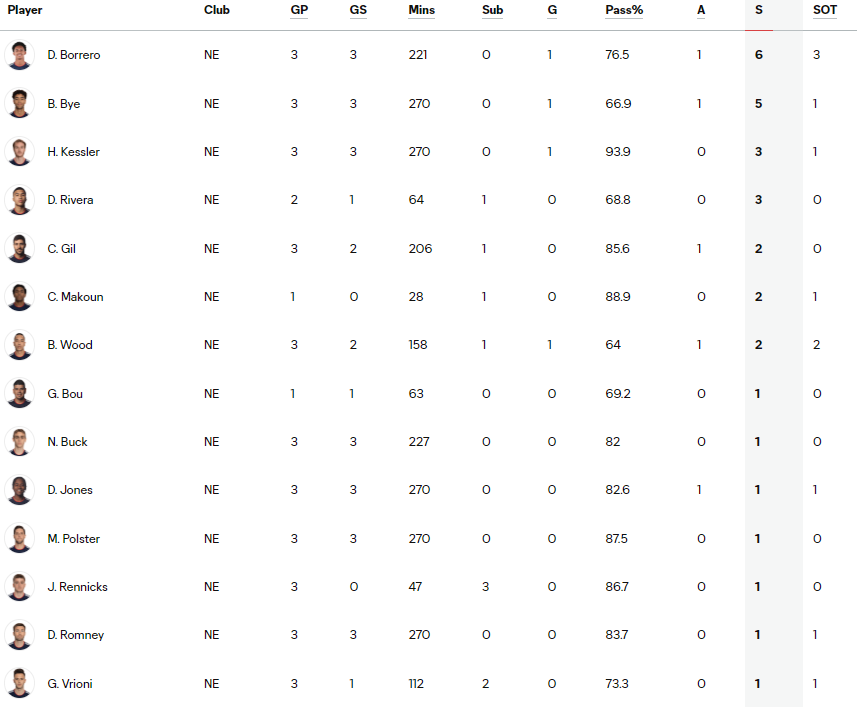Click H. Kessler's player photo

coord(20,152)
